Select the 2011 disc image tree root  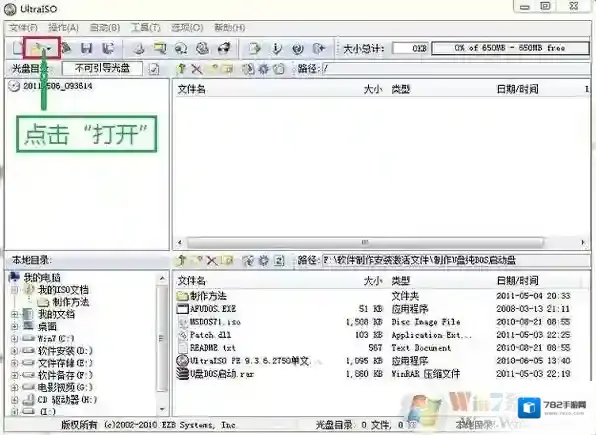pos(51,86)
